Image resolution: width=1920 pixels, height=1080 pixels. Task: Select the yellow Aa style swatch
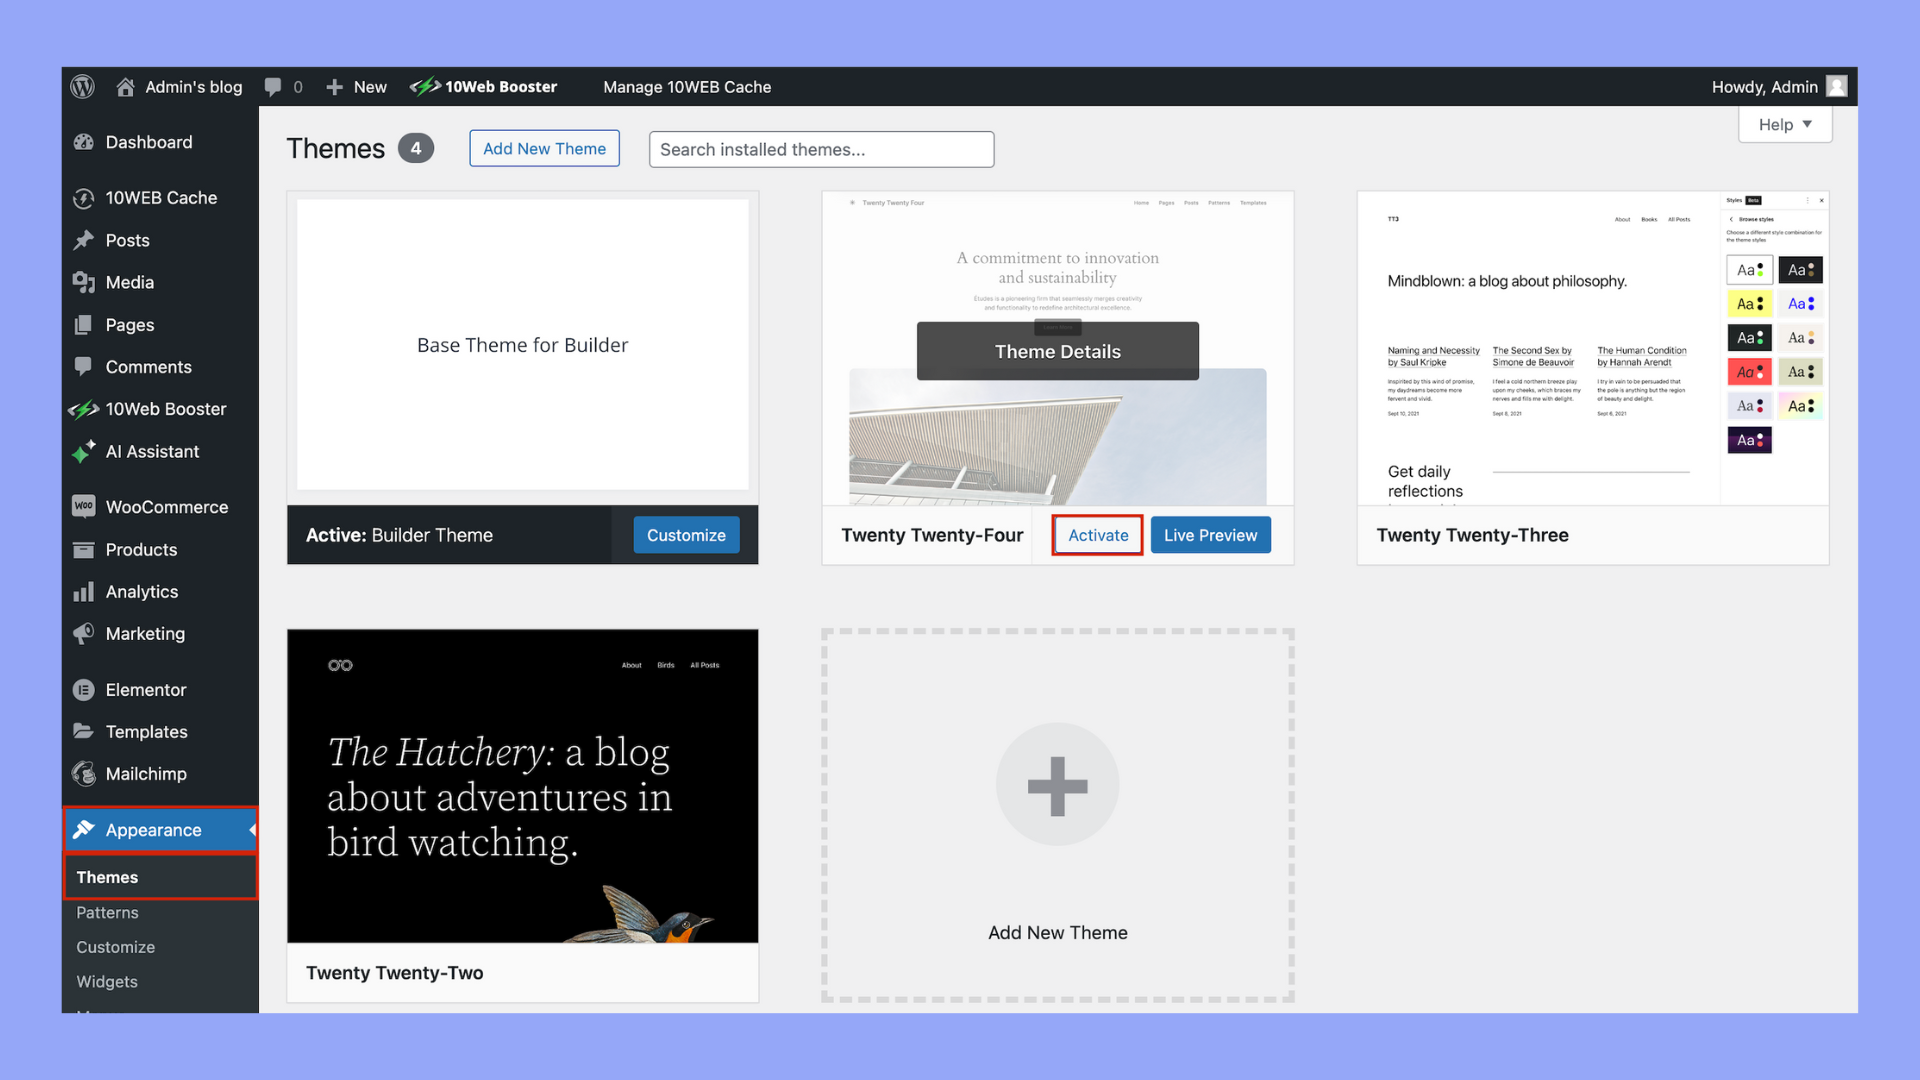1749,304
